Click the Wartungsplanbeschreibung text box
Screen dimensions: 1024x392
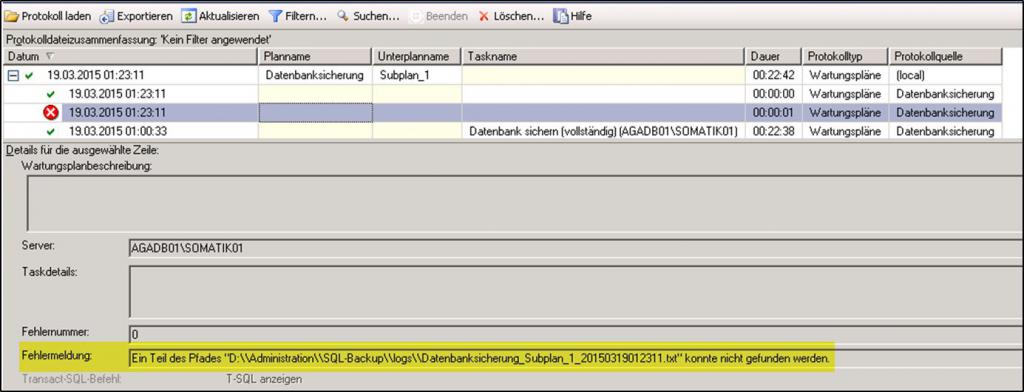(x=525, y=203)
